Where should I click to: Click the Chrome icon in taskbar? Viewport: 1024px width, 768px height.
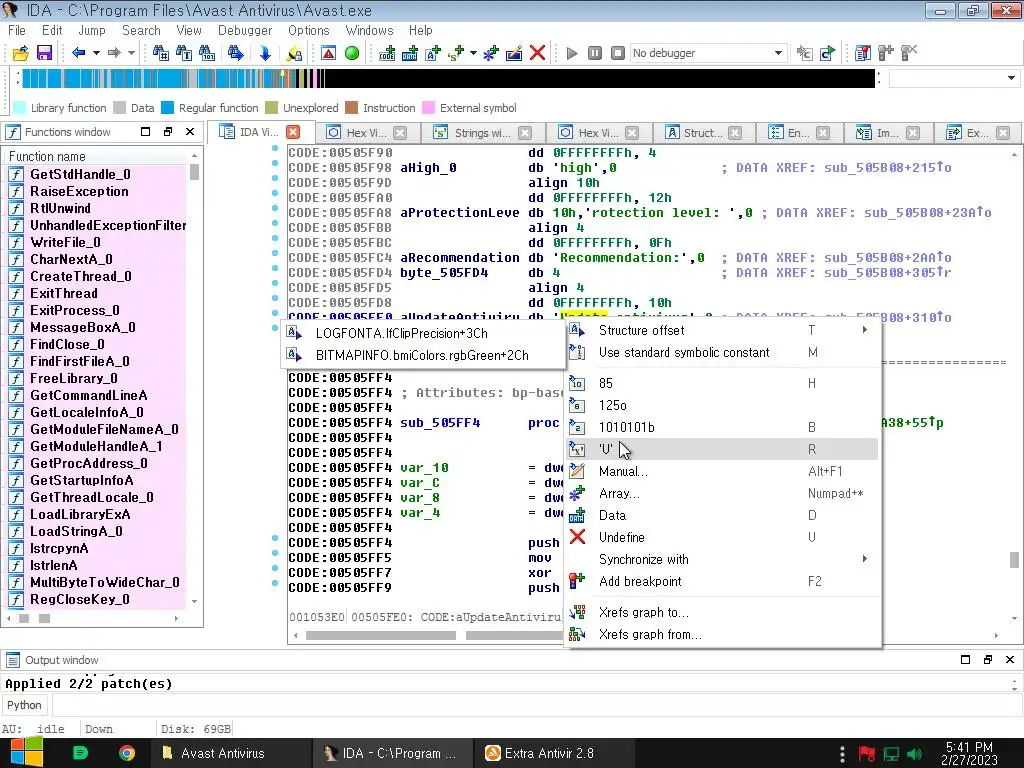[127, 753]
